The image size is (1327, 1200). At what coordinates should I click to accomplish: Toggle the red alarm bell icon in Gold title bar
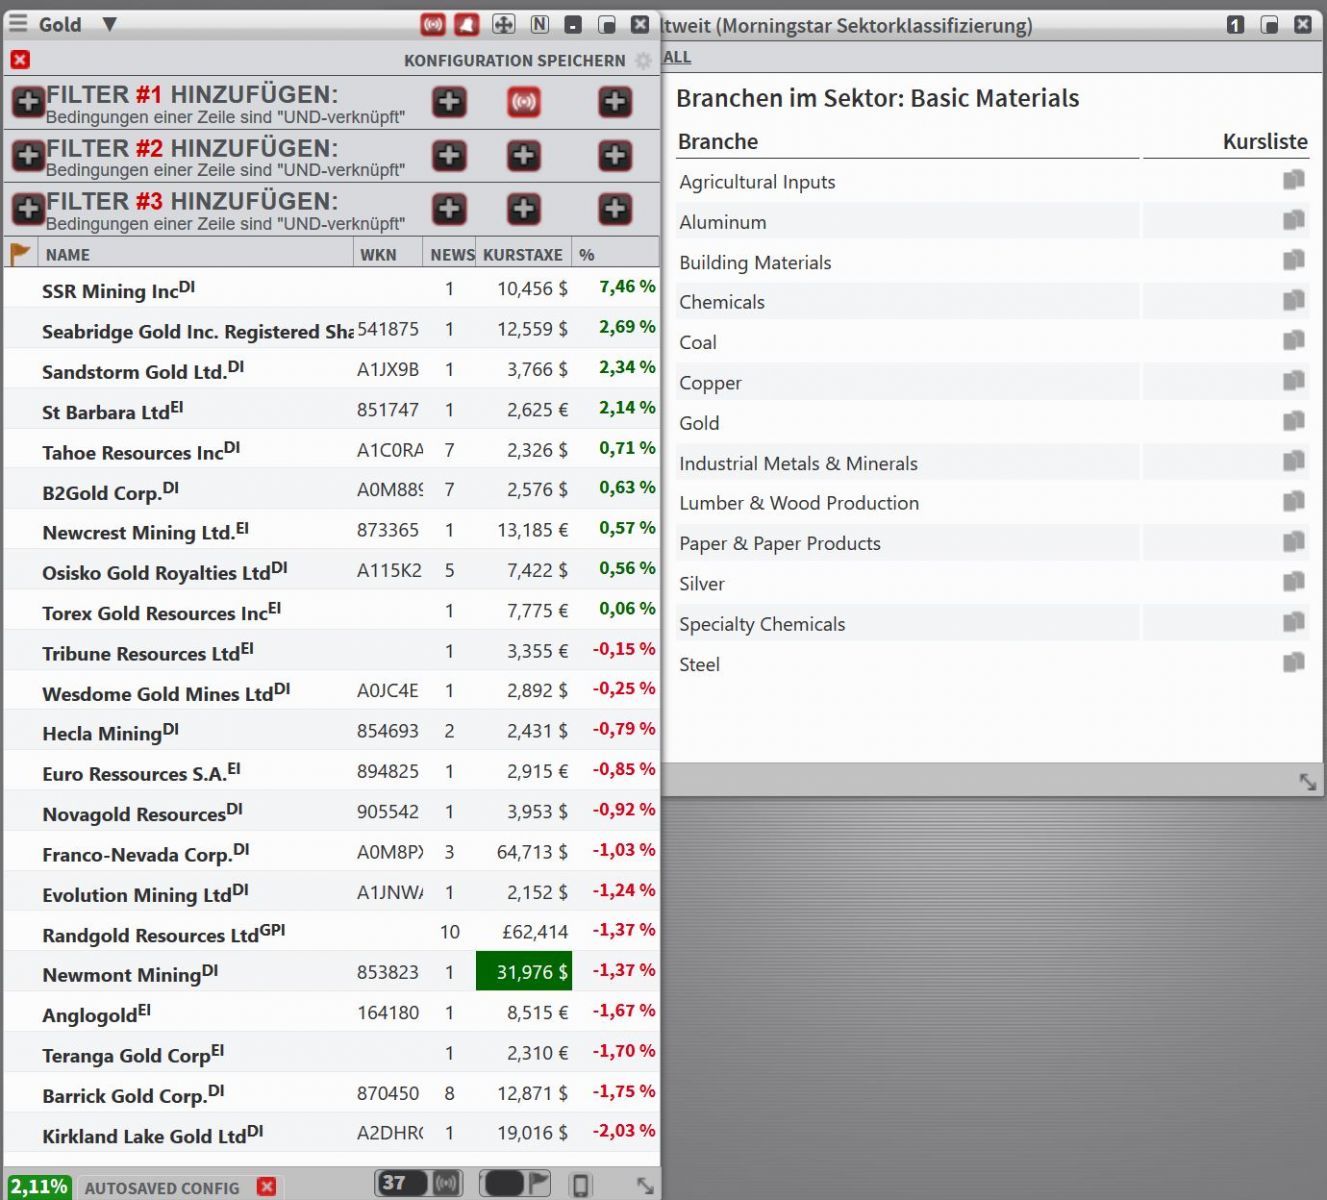tap(467, 24)
